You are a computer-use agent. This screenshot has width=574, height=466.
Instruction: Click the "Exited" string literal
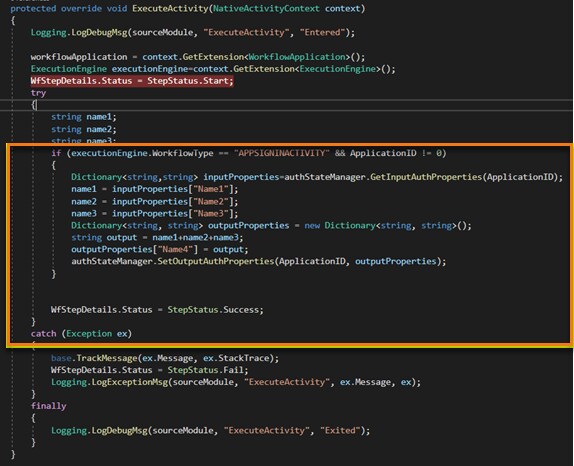(x=340, y=430)
